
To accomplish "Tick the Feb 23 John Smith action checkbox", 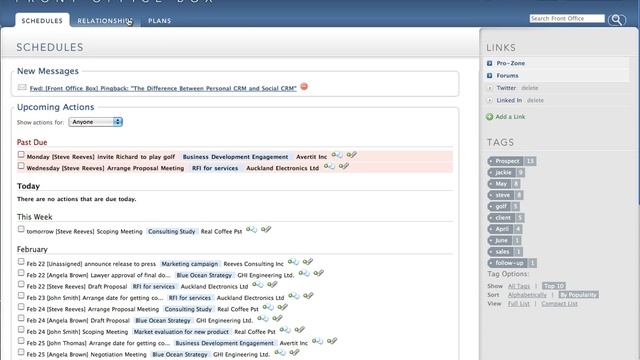I will 21,296.
